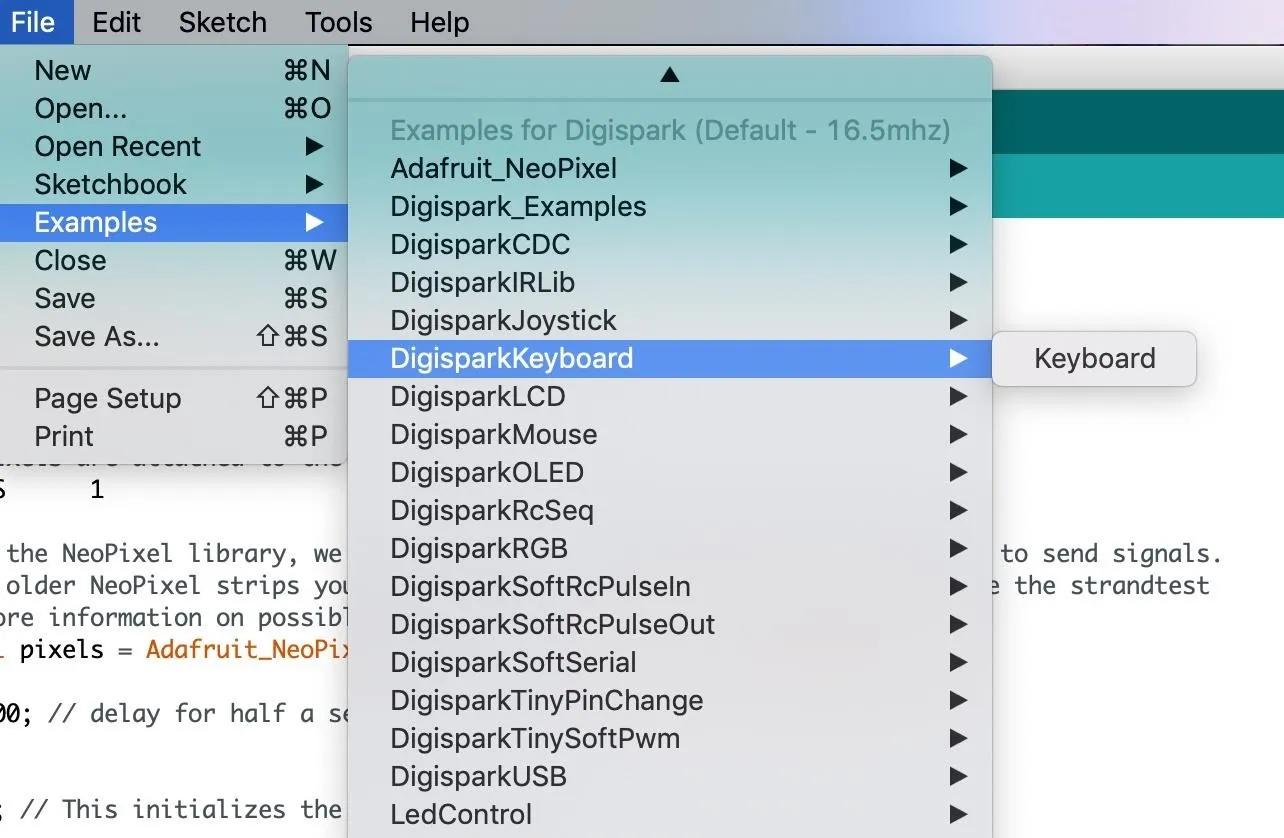Click the scroll-up arrow atop examples list

tap(670, 75)
